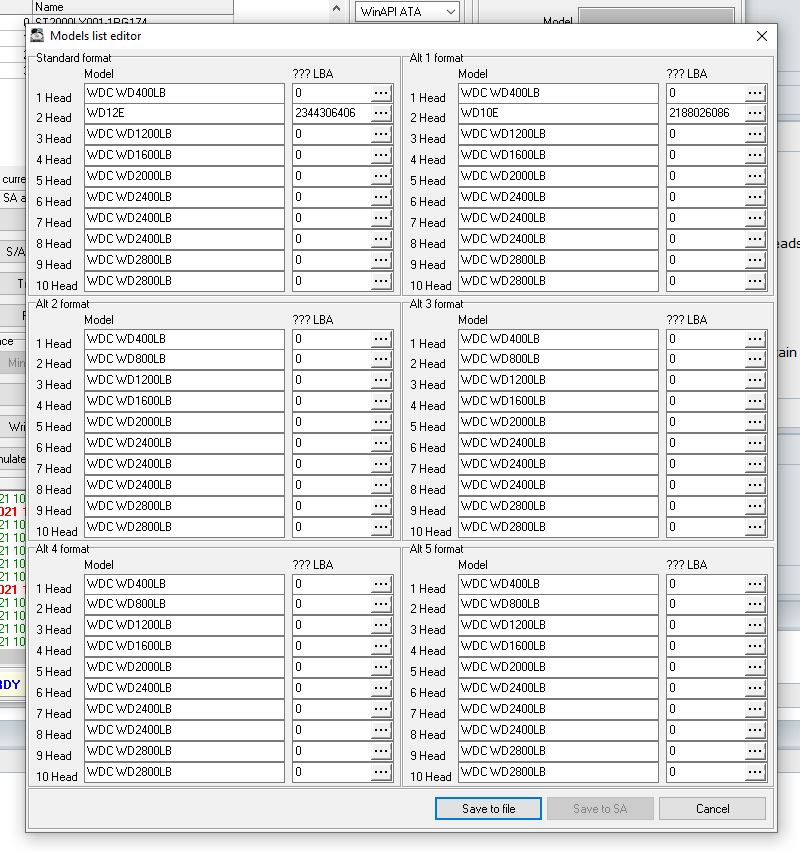Open LBA browse button for Alt 1 format 1 Head
The height and width of the screenshot is (852, 800).
[755, 93]
